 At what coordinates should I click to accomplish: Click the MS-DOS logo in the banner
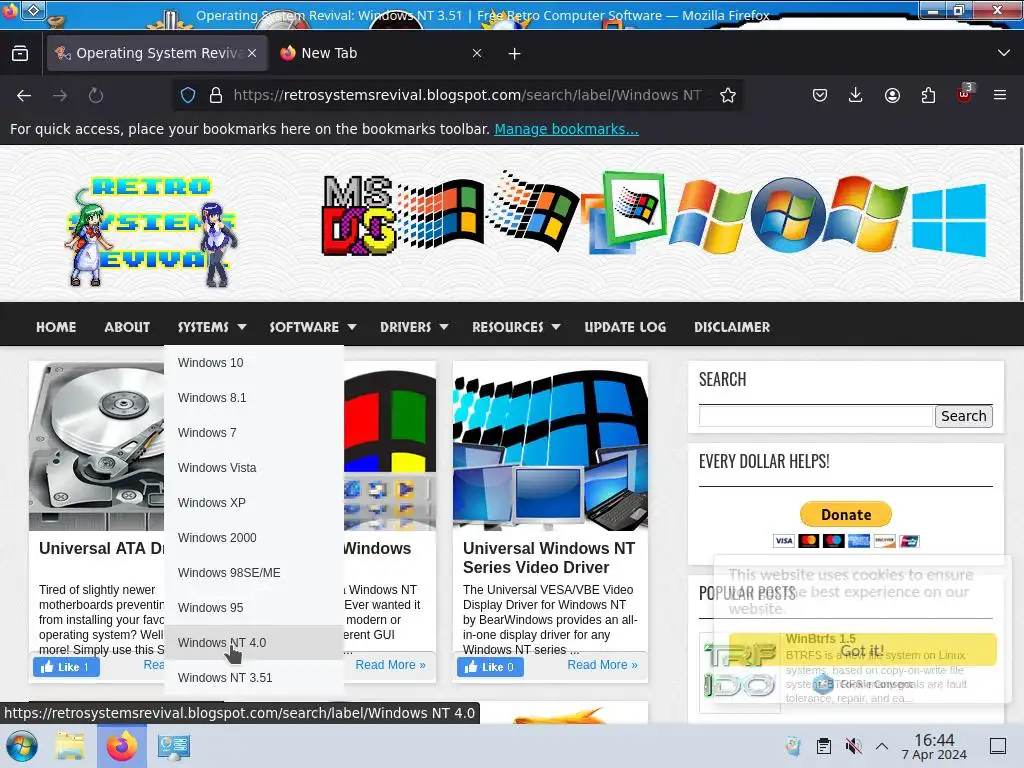pyautogui.click(x=358, y=216)
